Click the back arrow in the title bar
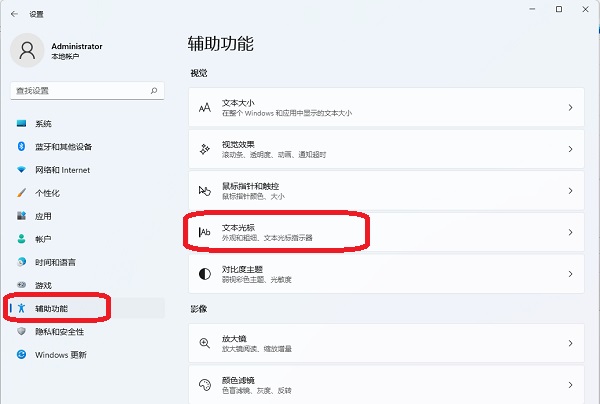 point(13,15)
